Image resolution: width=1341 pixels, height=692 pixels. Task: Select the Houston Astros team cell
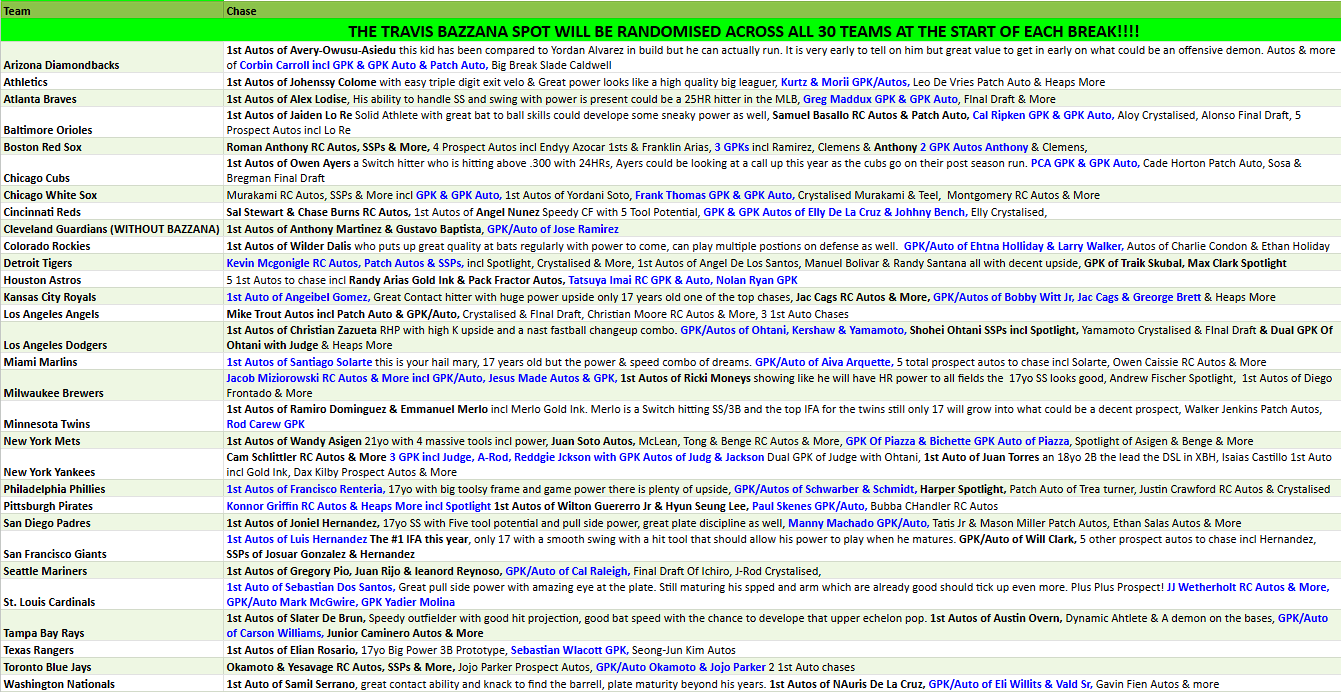(112, 280)
